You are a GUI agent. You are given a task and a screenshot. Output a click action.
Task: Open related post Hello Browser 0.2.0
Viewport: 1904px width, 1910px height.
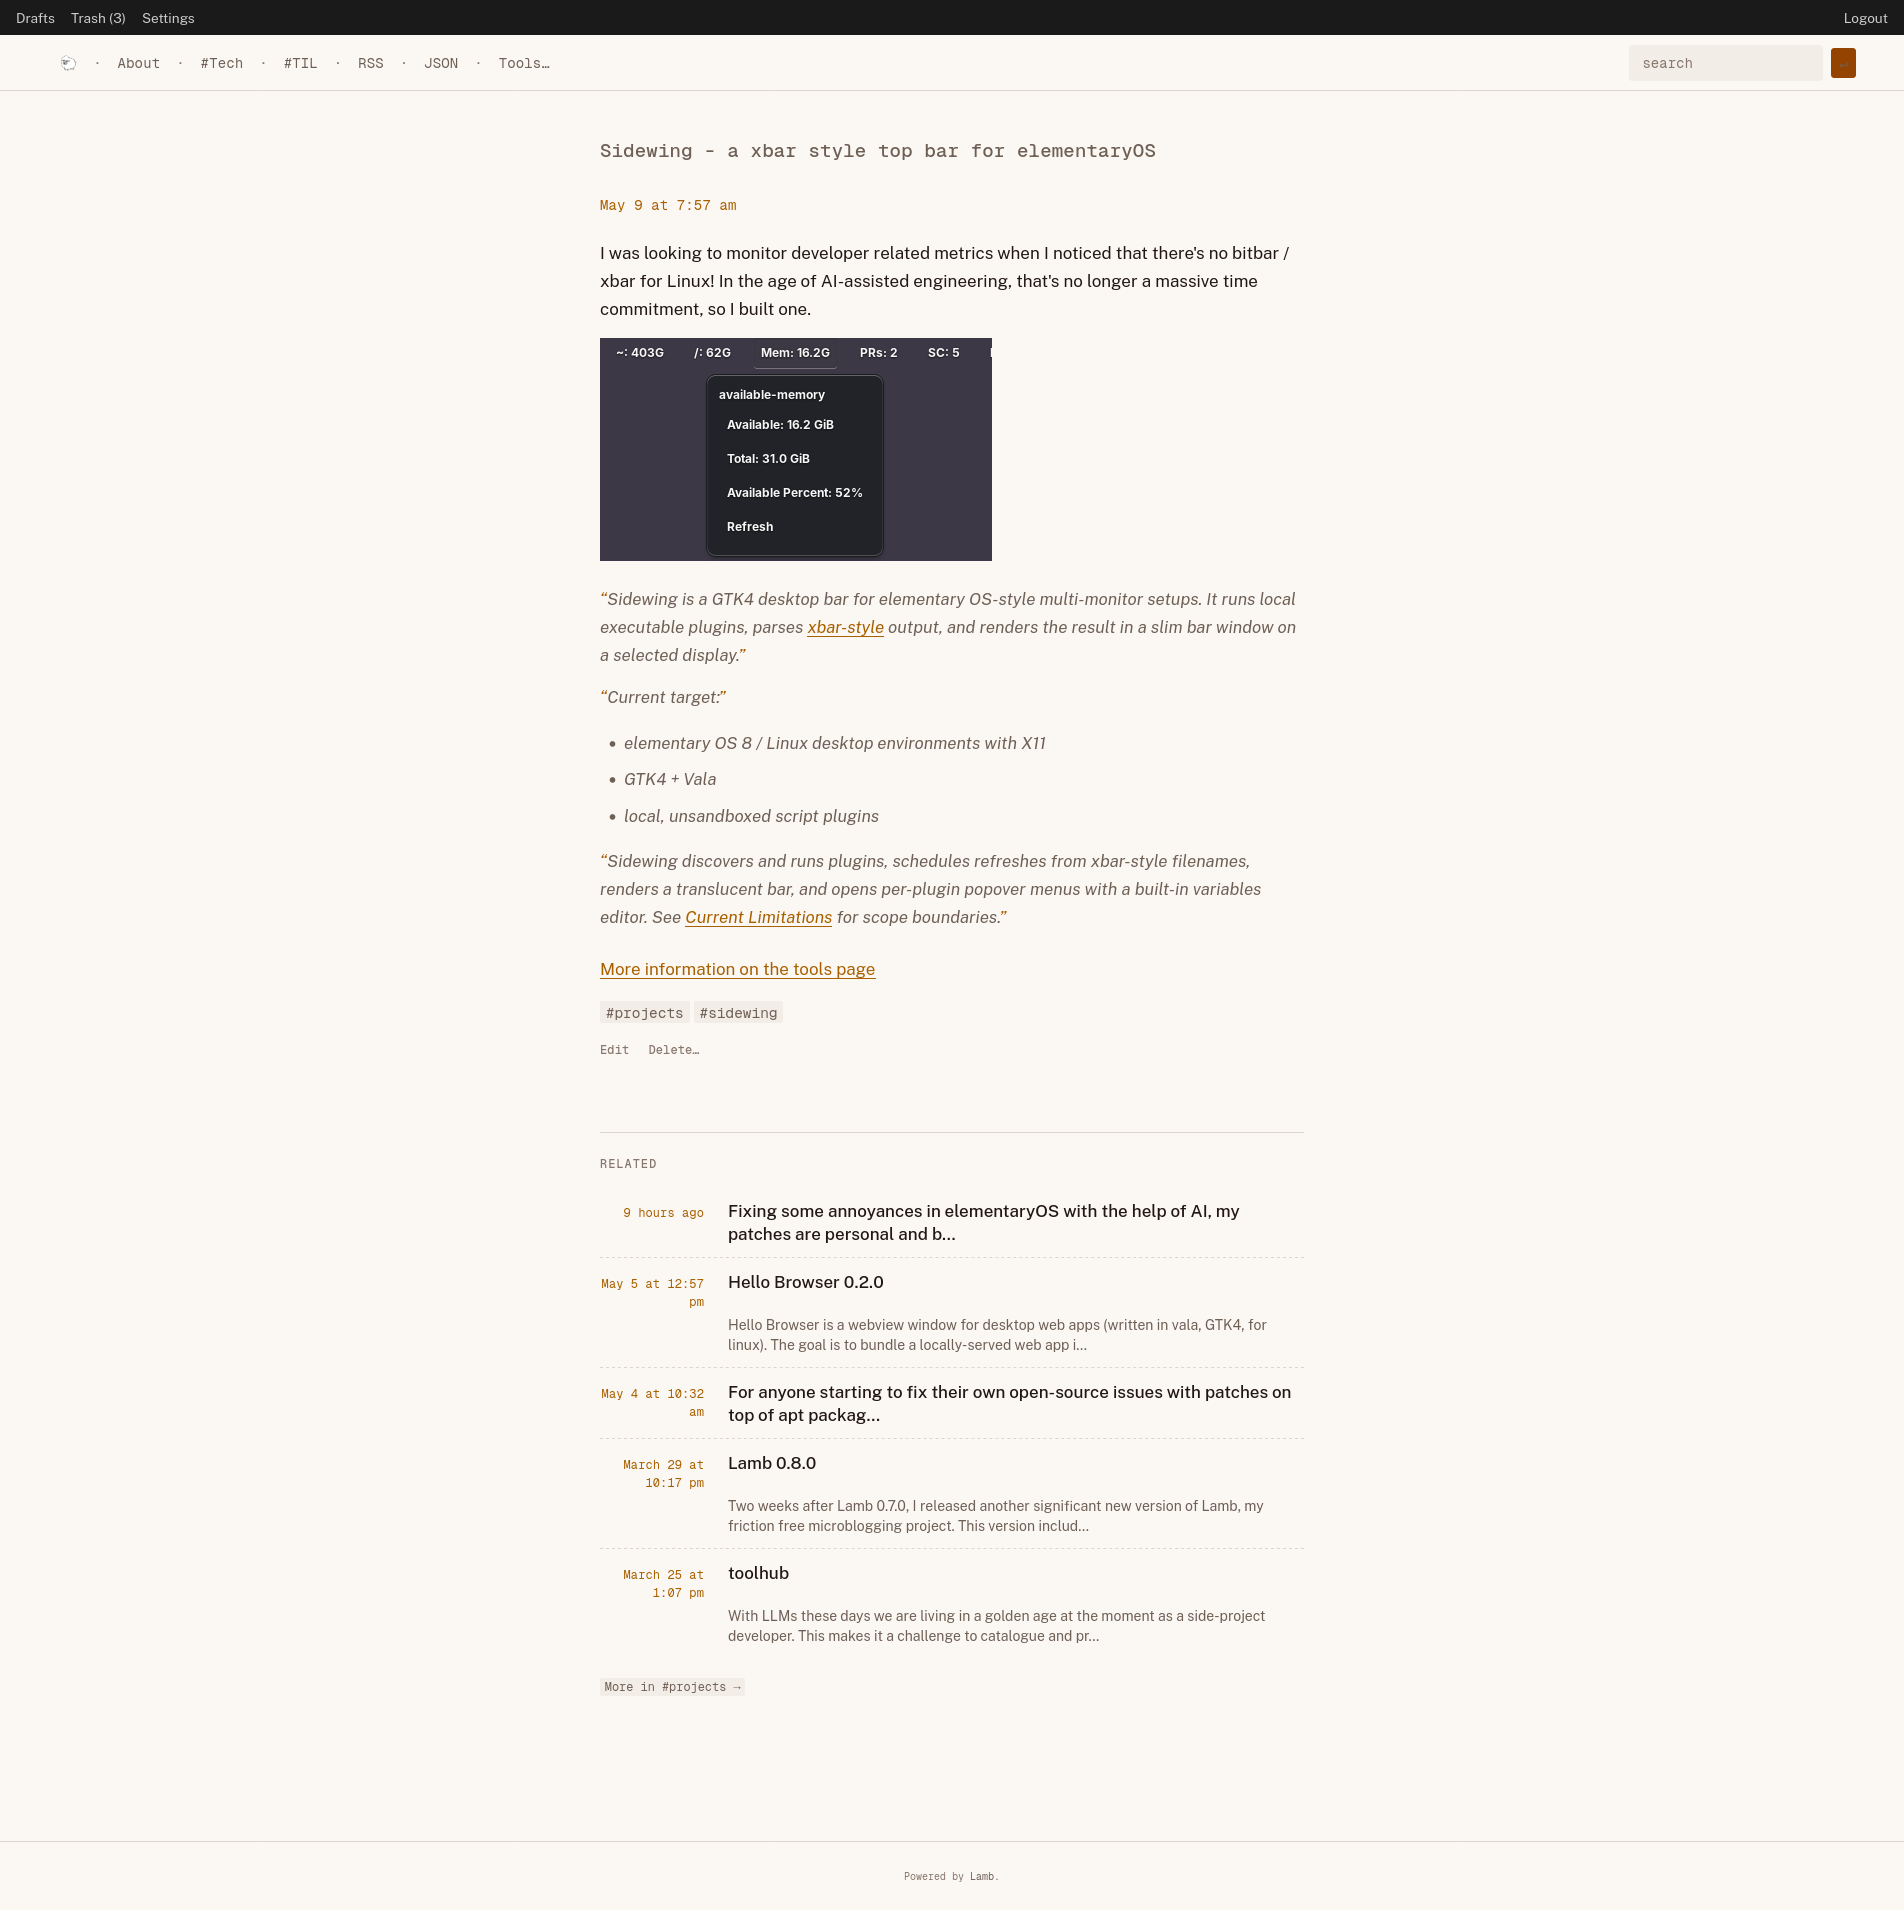pyautogui.click(x=805, y=1282)
